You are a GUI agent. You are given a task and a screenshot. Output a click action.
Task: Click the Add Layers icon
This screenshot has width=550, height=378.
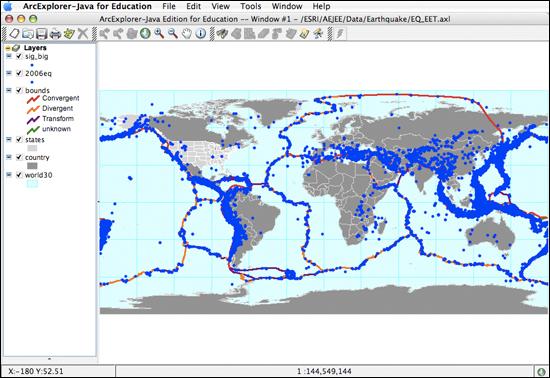(69, 34)
